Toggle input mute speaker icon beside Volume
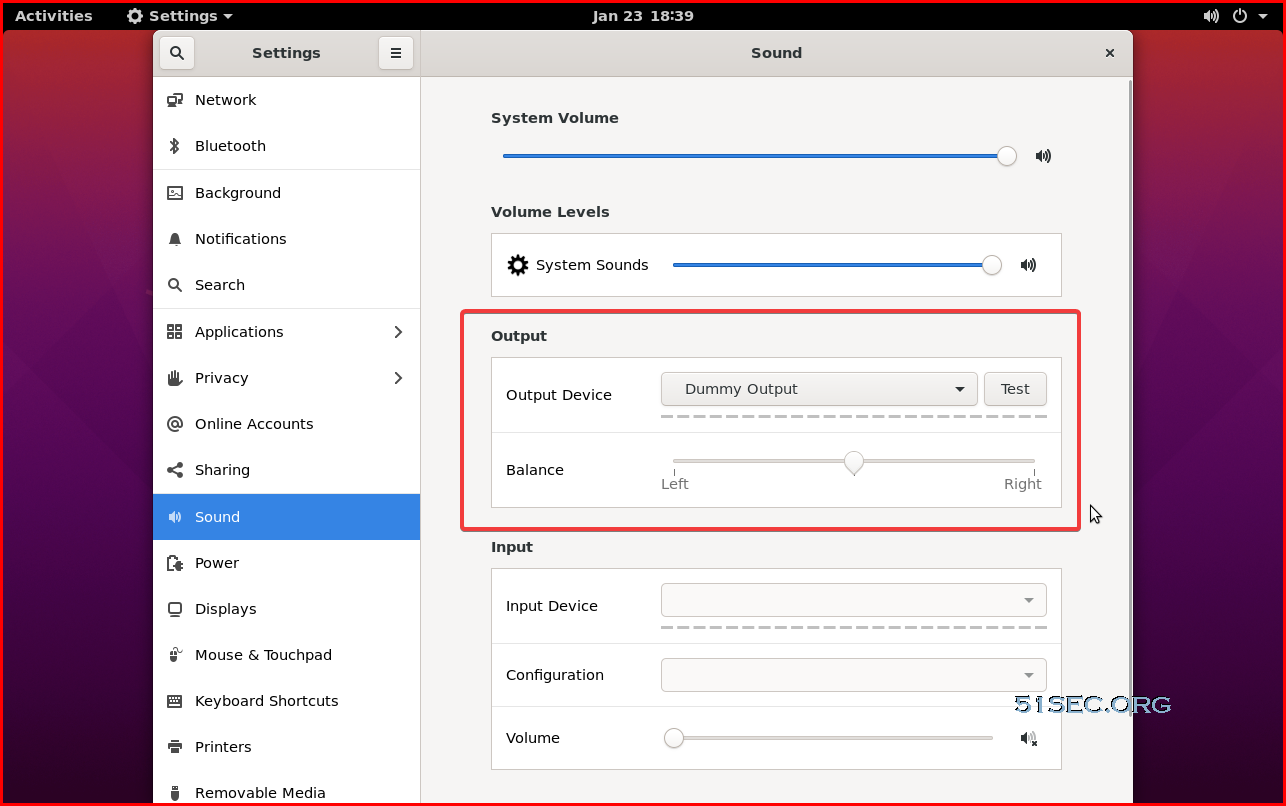The width and height of the screenshot is (1286, 806). point(1029,738)
